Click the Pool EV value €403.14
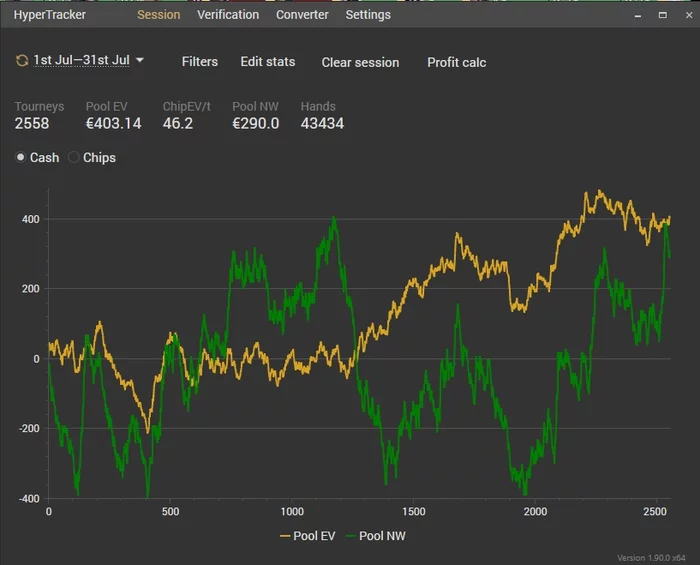This screenshot has height=565, width=700. [113, 123]
